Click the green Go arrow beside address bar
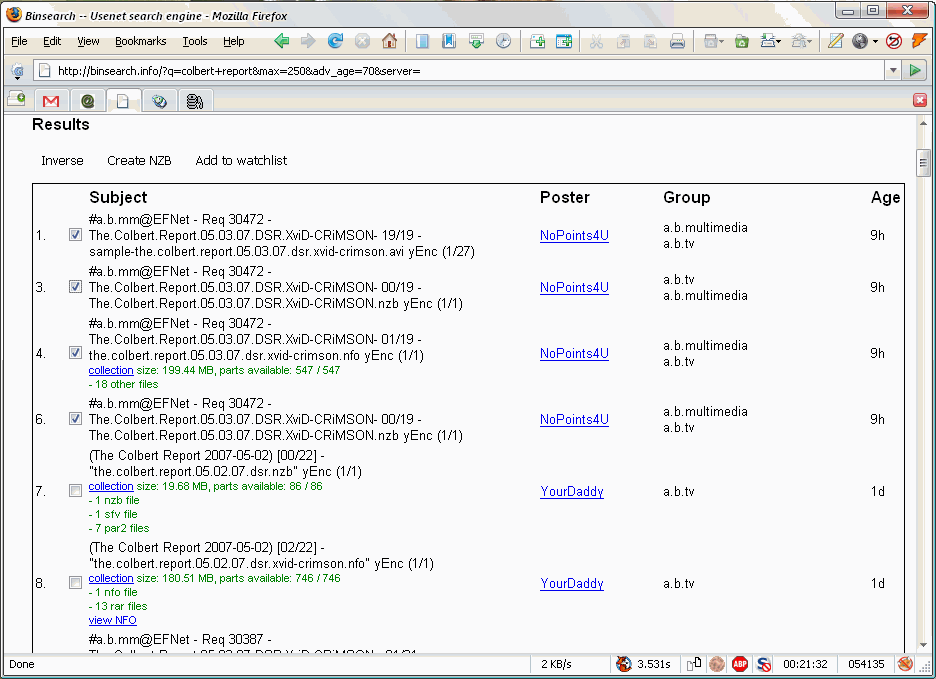This screenshot has height=679, width=936. [x=915, y=70]
